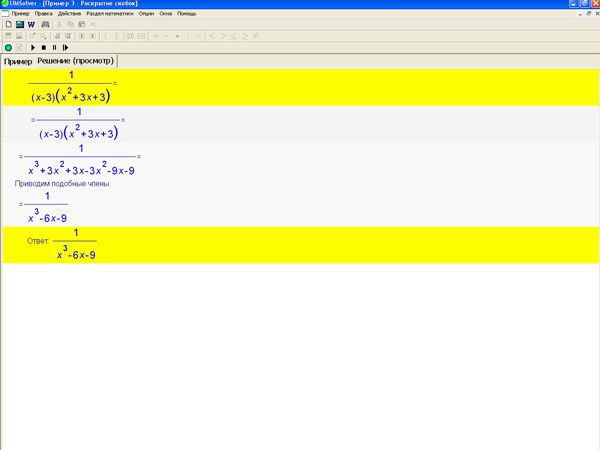Click the step-forward playback button
The image size is (600, 450).
[65, 47]
